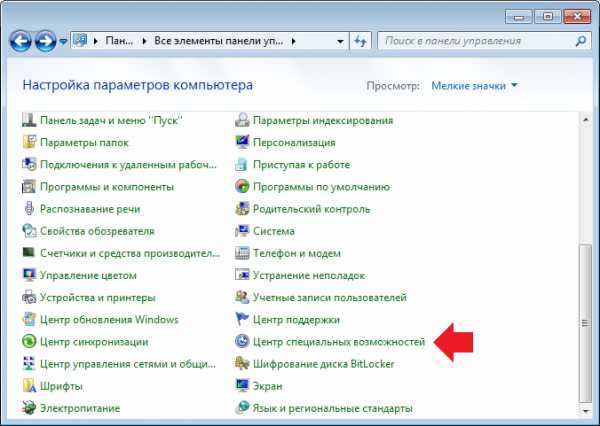Open Учетные записи пользователей link
The width and height of the screenshot is (600, 426).
[329, 297]
